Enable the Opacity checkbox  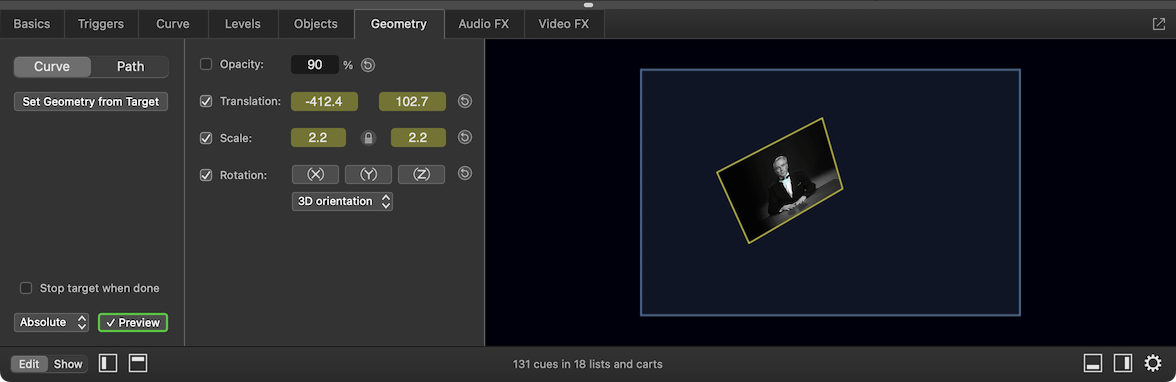coord(206,65)
